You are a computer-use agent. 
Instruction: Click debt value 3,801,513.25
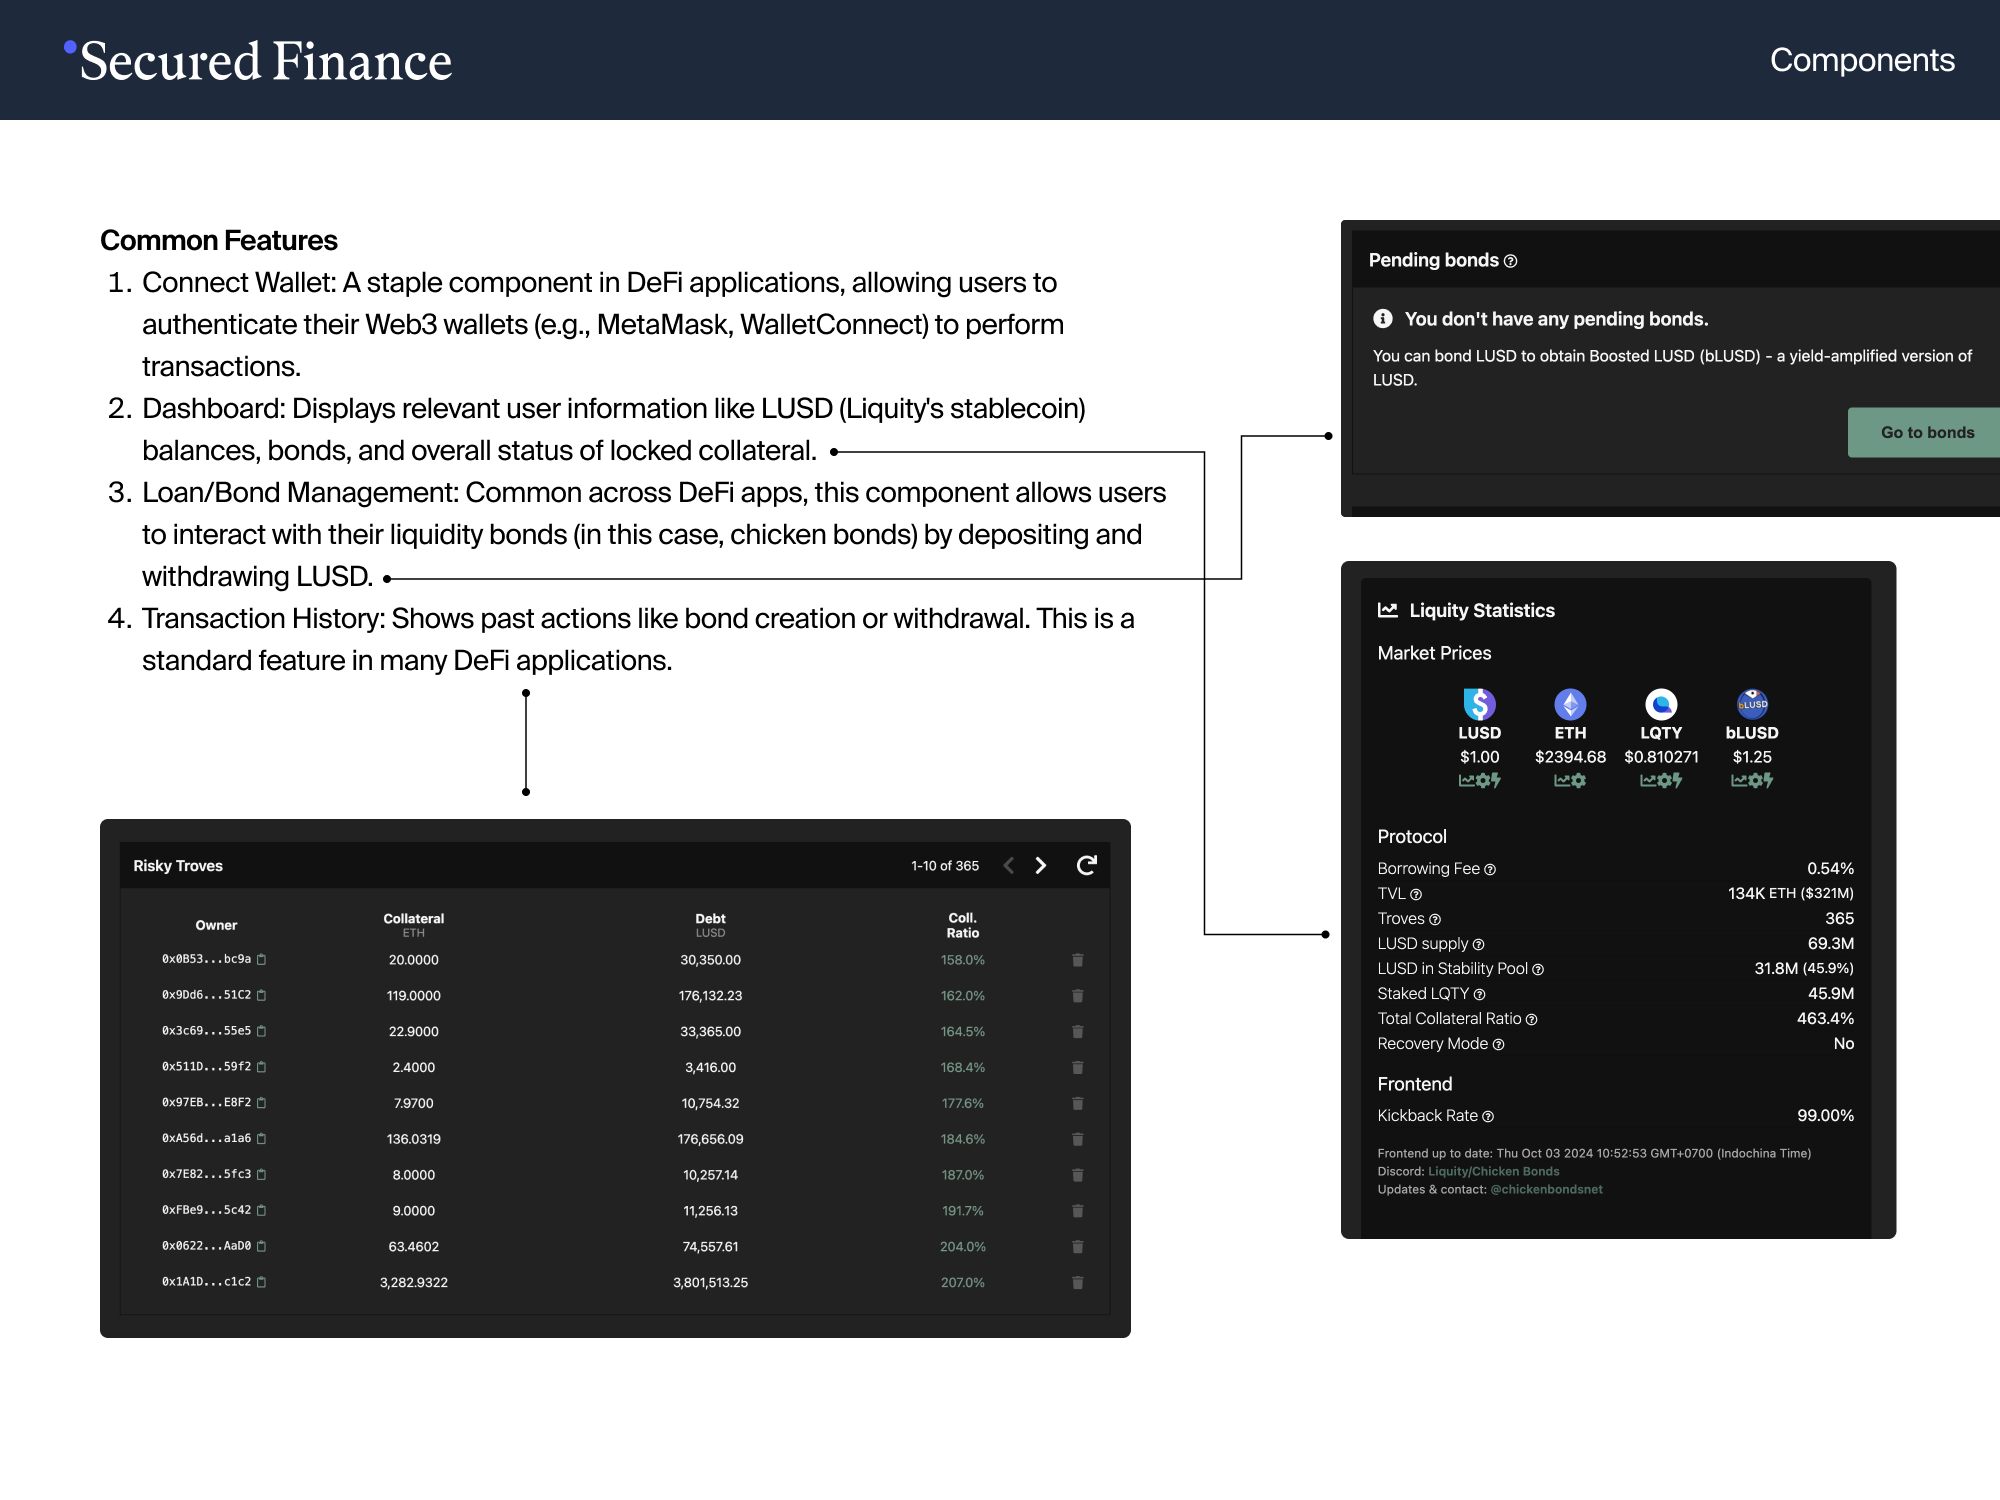point(711,1283)
